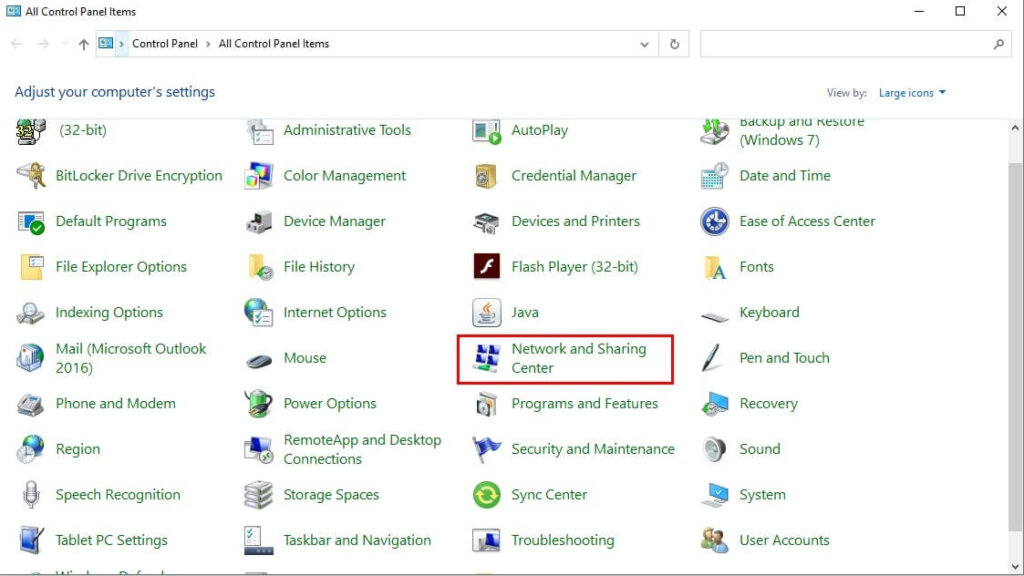Screen dimensions: 1024x576
Task: Open the Pen and Touch icon
Action: click(712, 358)
